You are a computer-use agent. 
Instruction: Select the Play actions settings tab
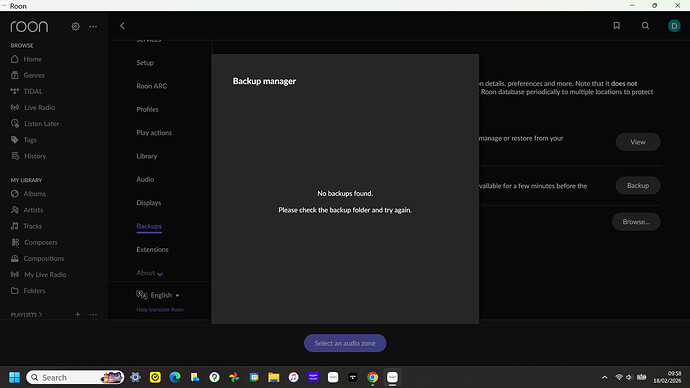click(x=154, y=132)
